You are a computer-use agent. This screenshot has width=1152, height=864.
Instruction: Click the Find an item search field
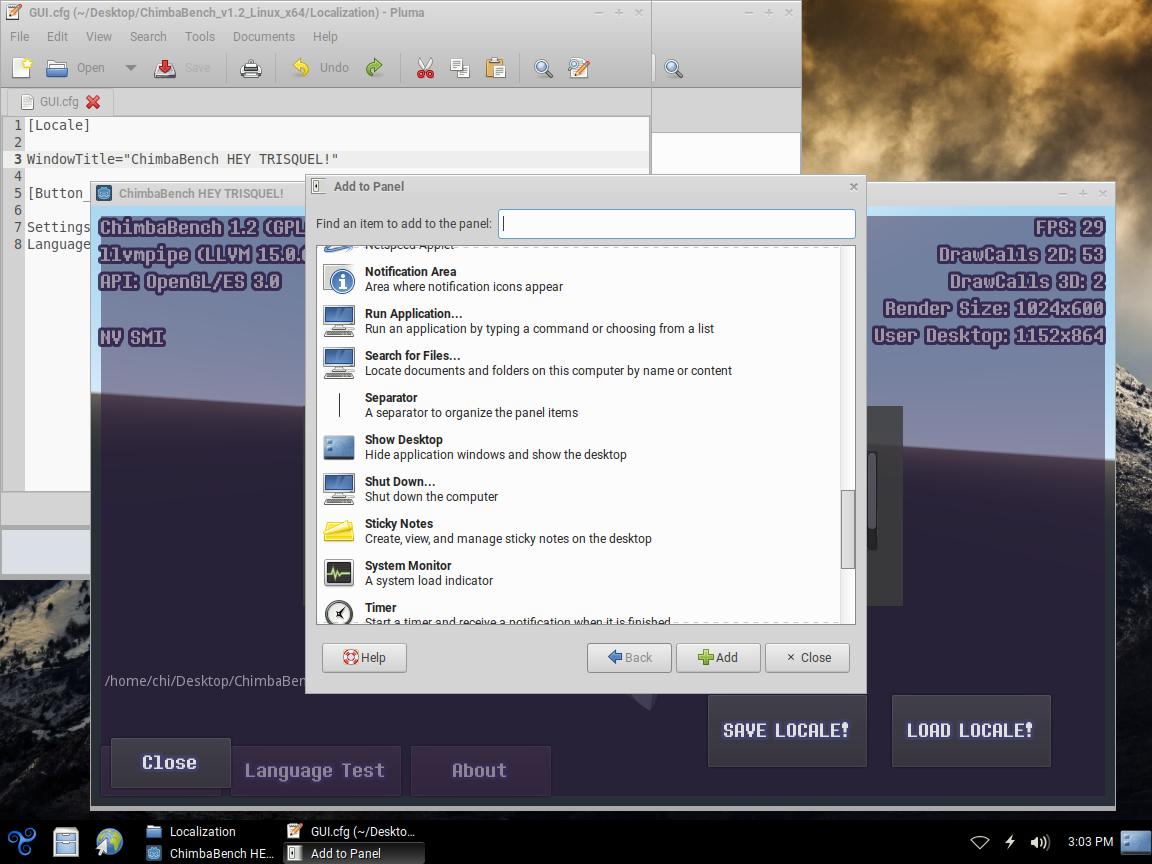click(677, 223)
